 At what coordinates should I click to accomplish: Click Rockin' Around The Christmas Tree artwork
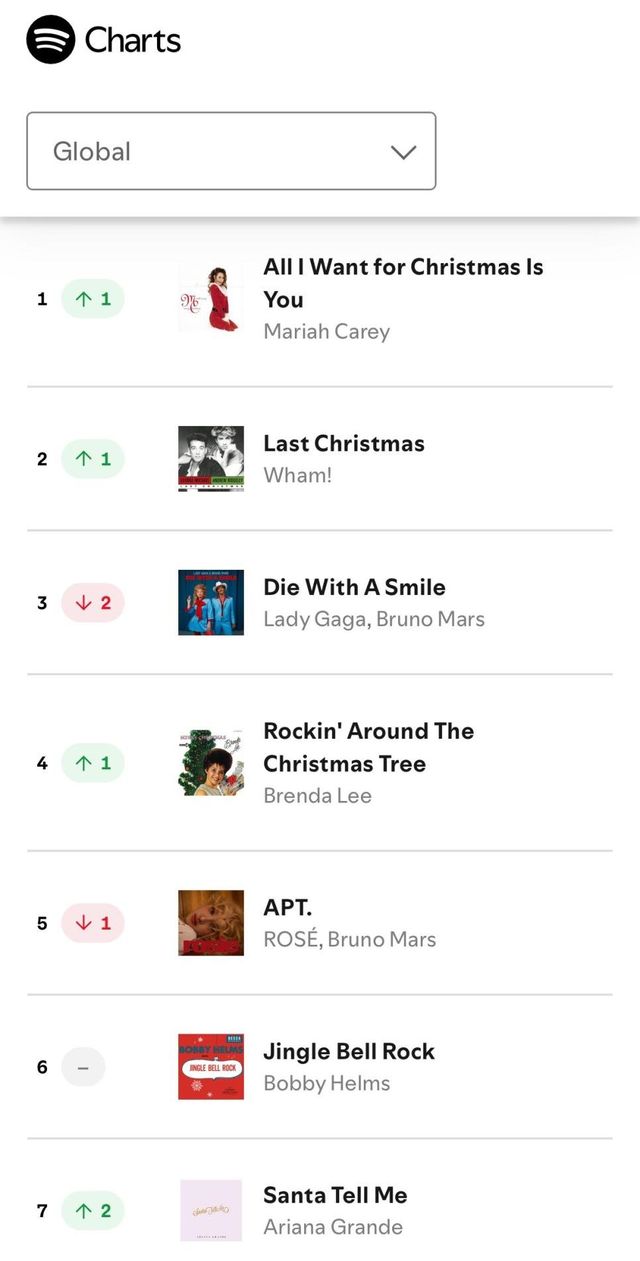coord(210,763)
